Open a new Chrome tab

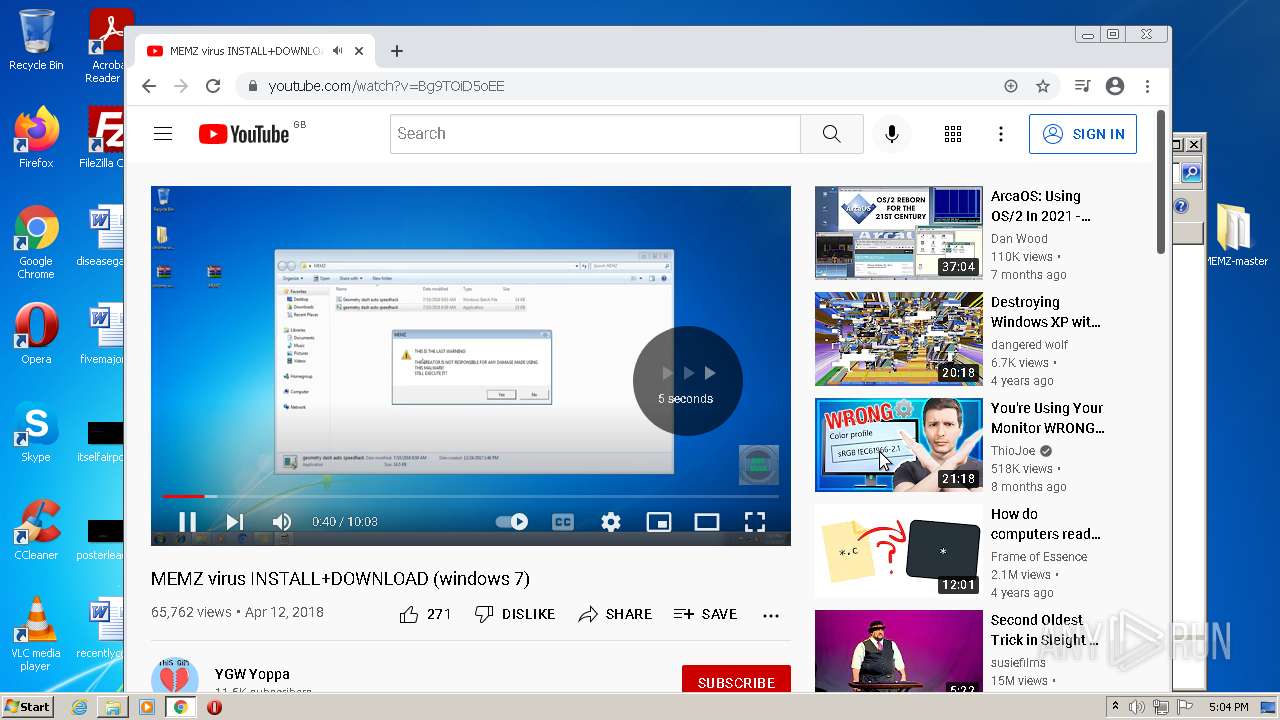point(397,51)
